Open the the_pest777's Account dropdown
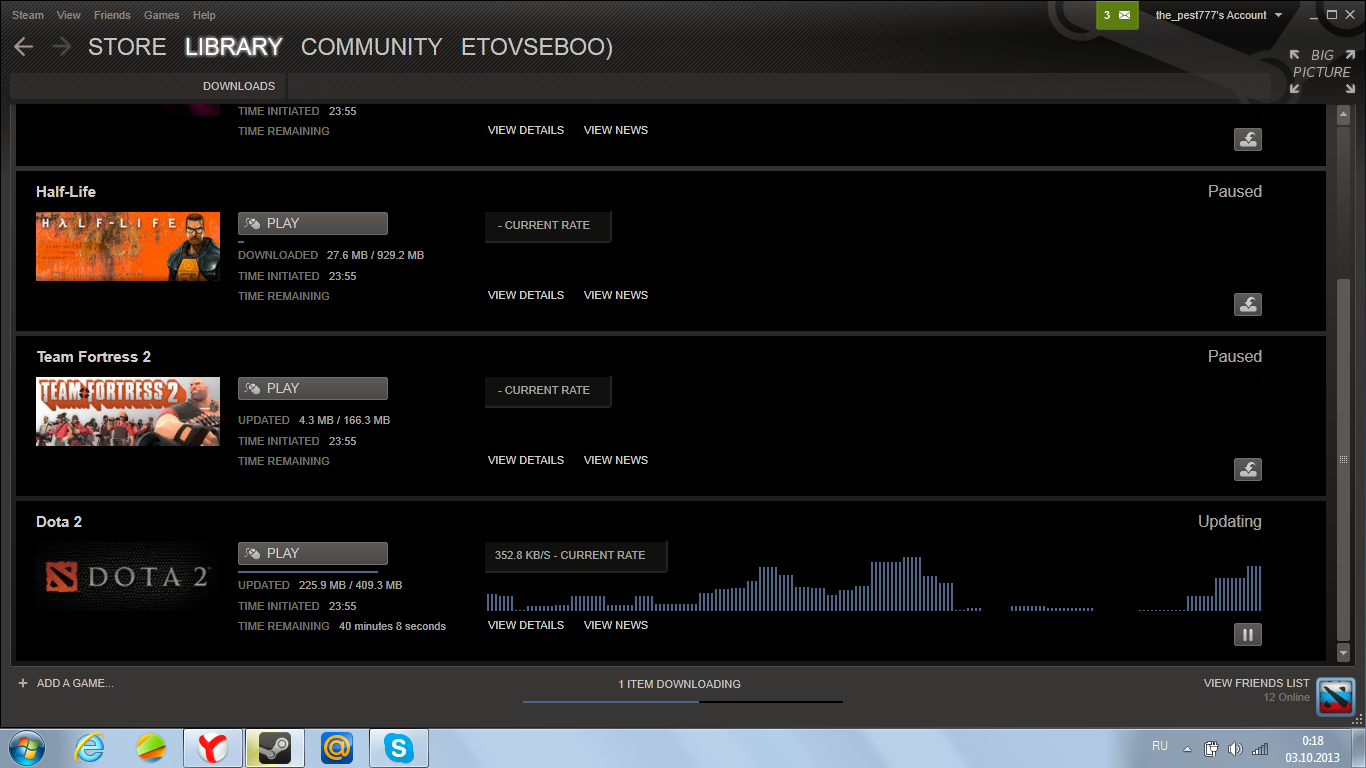This screenshot has height=768, width=1366. point(1218,15)
